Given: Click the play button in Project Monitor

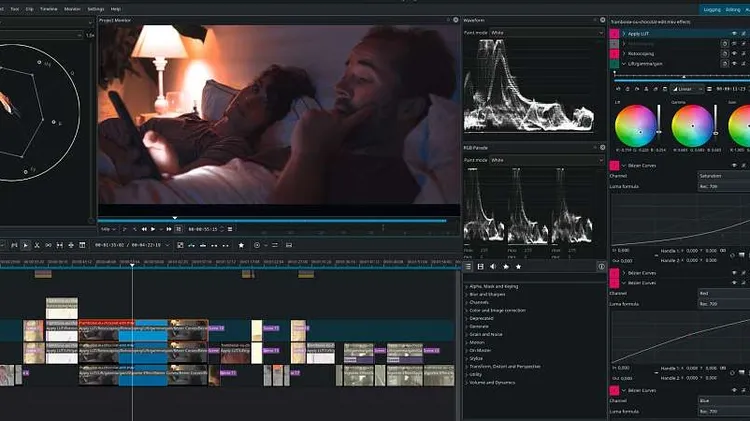Looking at the screenshot, I should click(153, 229).
